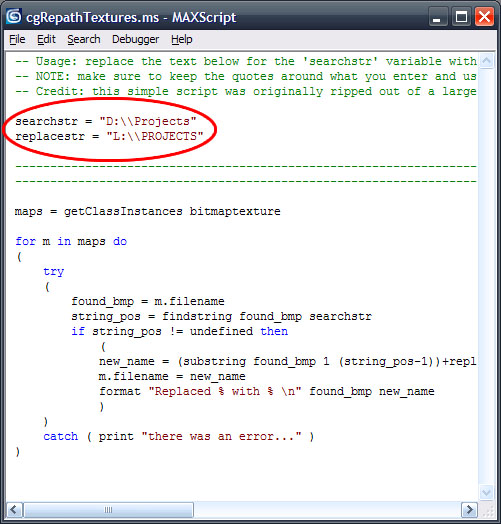
Task: Minimize the MAXScript editor window
Action: coord(437,17)
